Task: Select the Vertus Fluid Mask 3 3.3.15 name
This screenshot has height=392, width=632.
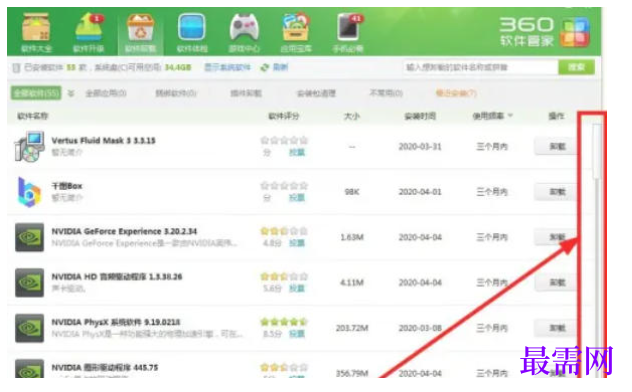Action: pos(103,140)
